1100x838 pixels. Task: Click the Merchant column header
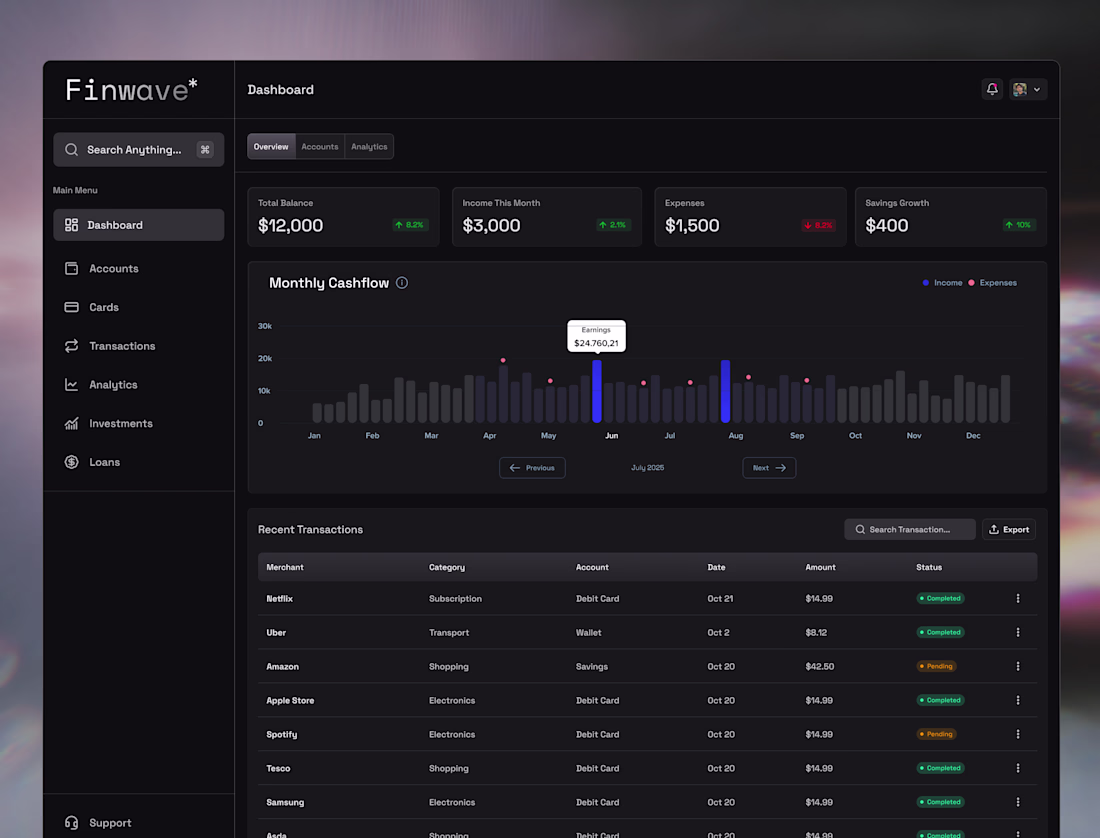(285, 567)
